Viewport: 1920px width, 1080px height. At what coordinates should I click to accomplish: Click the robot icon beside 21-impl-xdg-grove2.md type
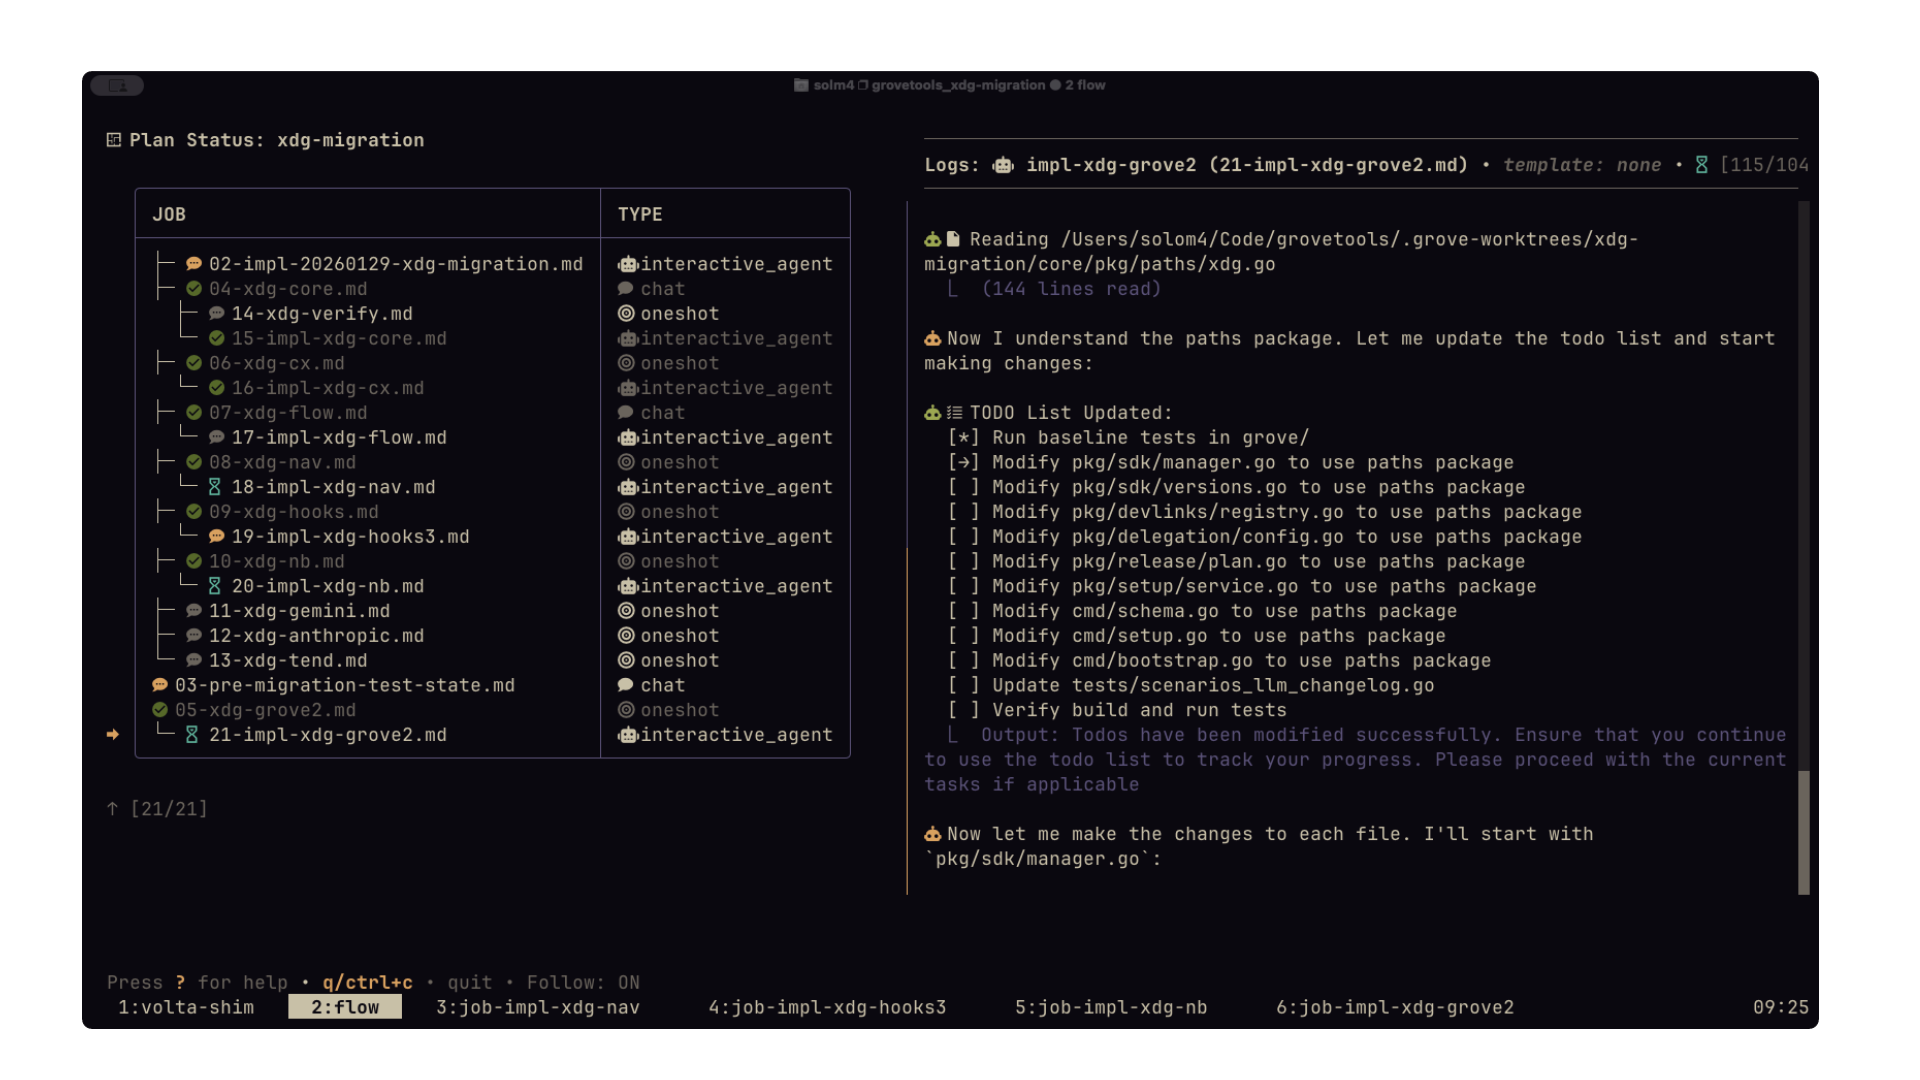click(x=628, y=735)
